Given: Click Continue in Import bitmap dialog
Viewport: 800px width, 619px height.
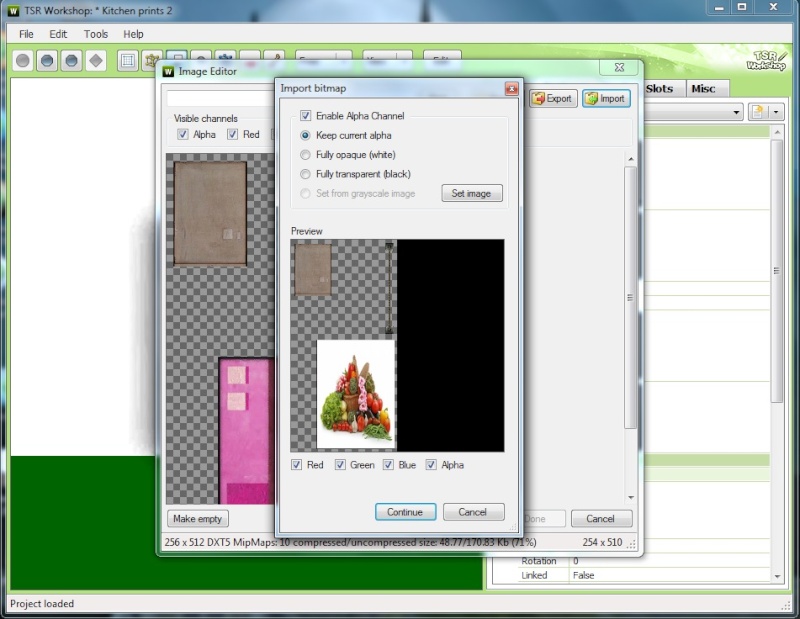Looking at the screenshot, I should (405, 512).
